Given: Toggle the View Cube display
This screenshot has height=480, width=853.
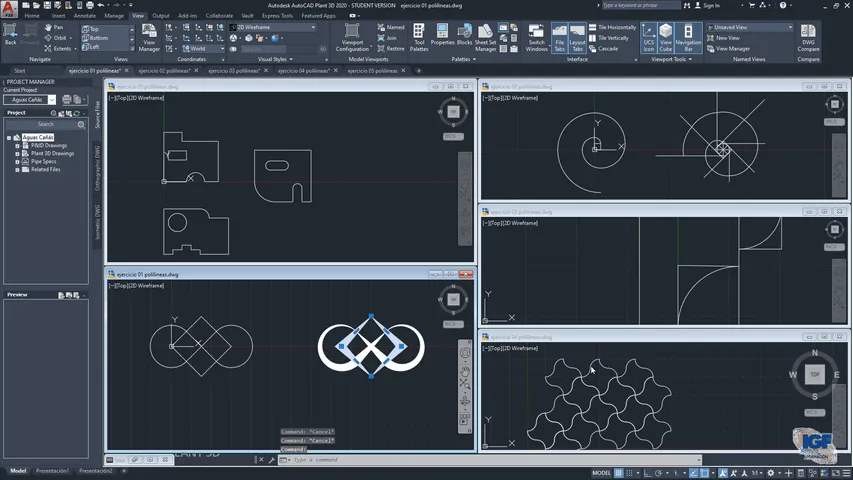Looking at the screenshot, I should pos(666,38).
